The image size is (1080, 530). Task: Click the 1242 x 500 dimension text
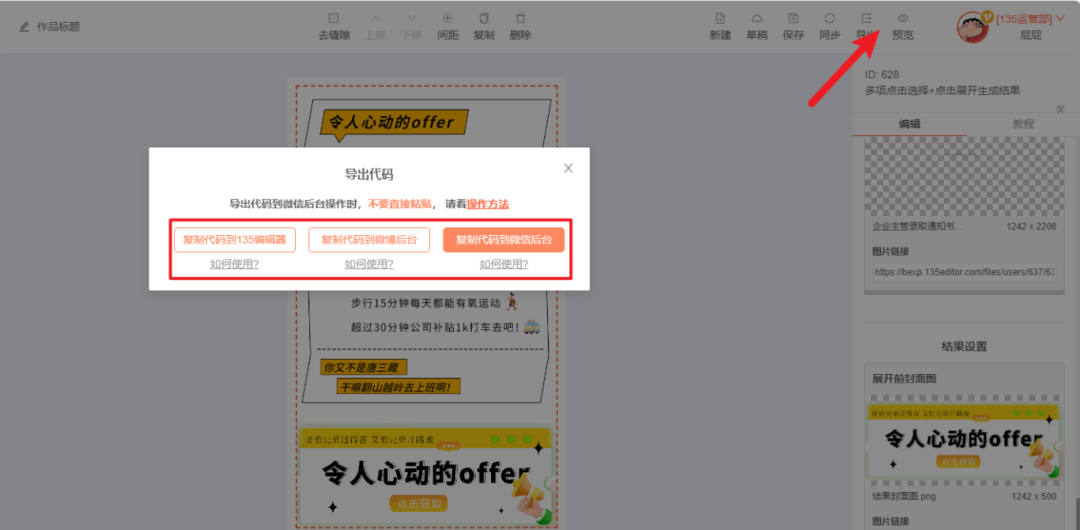[1034, 496]
